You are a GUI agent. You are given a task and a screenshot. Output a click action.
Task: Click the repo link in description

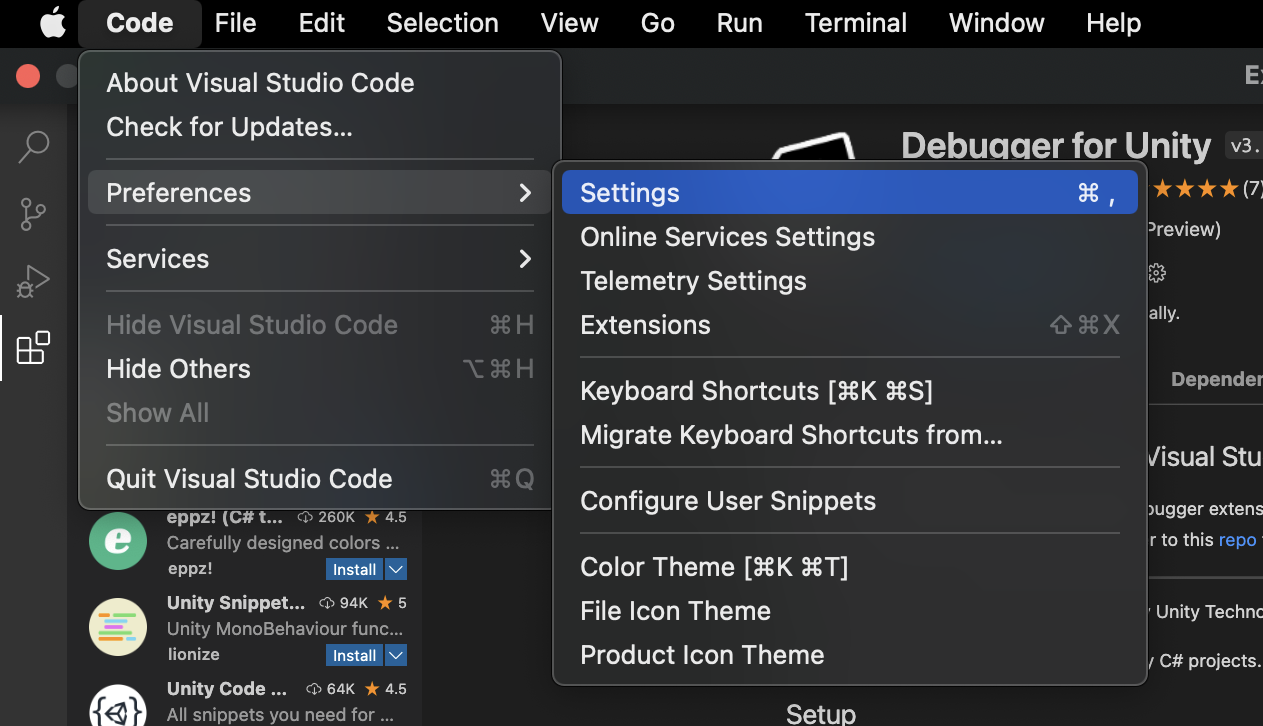pyautogui.click(x=1237, y=539)
